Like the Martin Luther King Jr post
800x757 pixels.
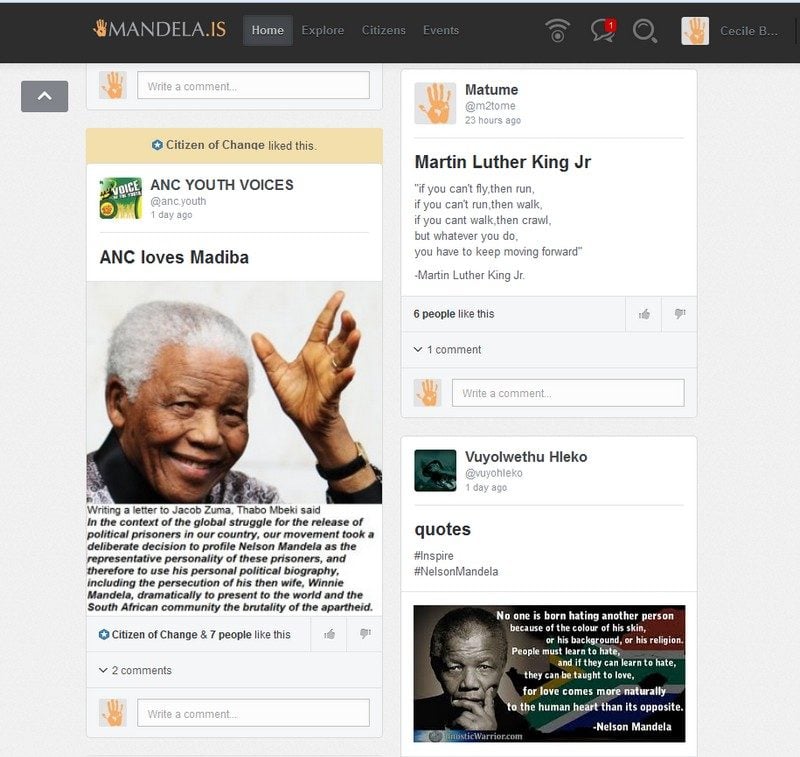(644, 314)
